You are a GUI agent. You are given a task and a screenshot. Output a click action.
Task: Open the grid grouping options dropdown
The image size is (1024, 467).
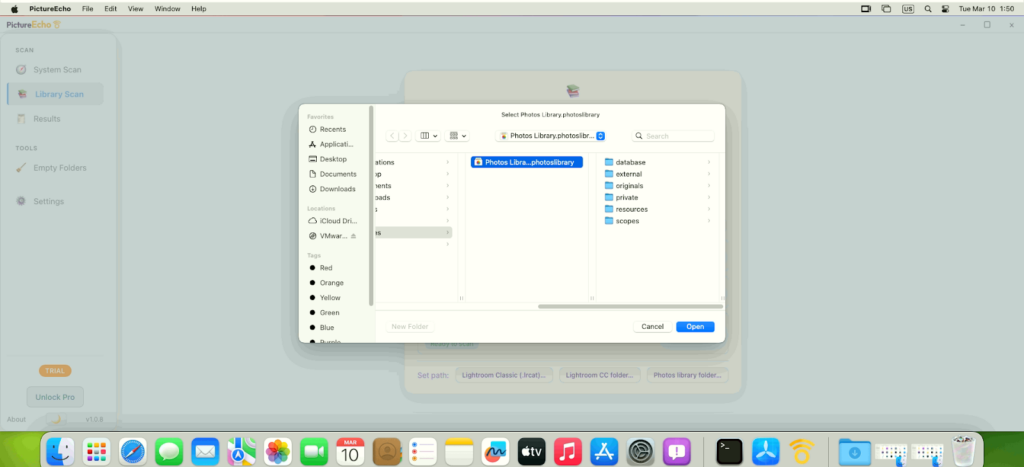pos(458,136)
